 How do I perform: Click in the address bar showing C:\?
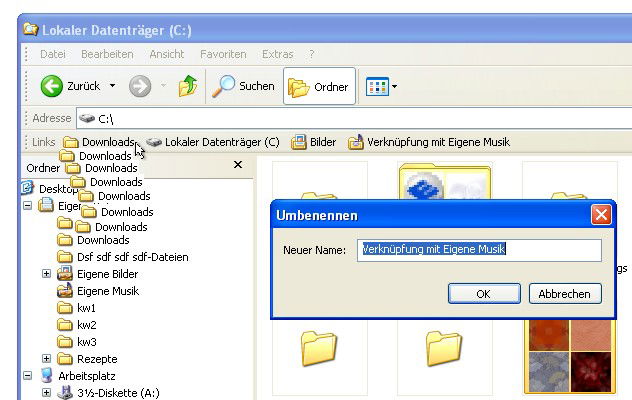tap(355, 119)
